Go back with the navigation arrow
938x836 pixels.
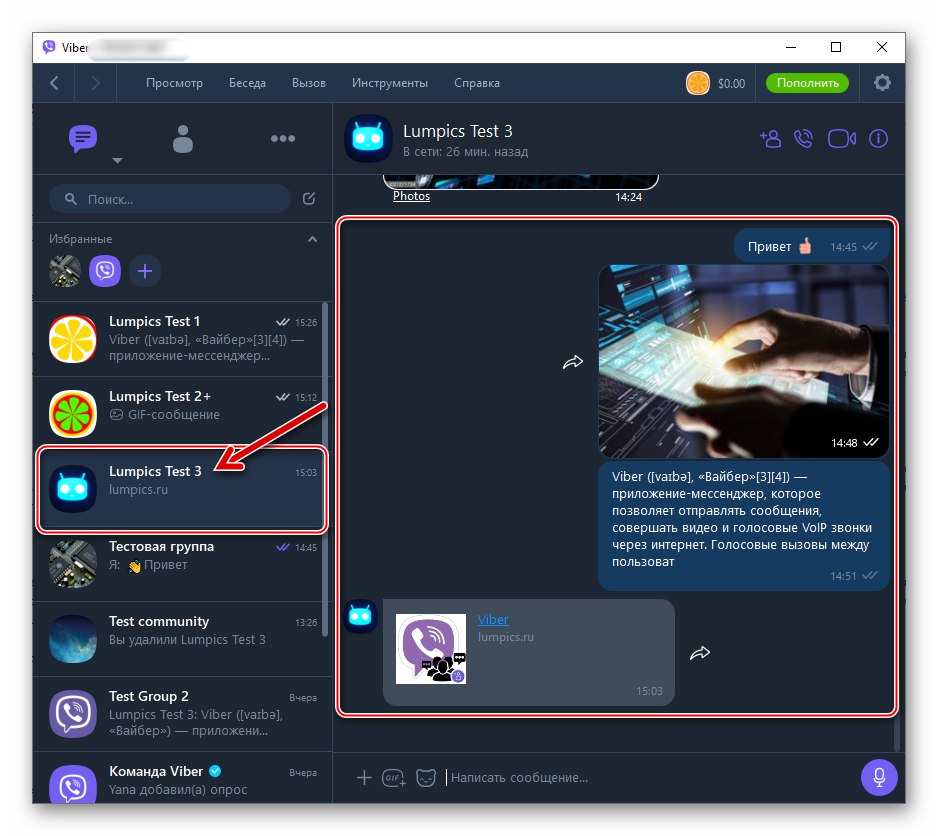point(54,83)
